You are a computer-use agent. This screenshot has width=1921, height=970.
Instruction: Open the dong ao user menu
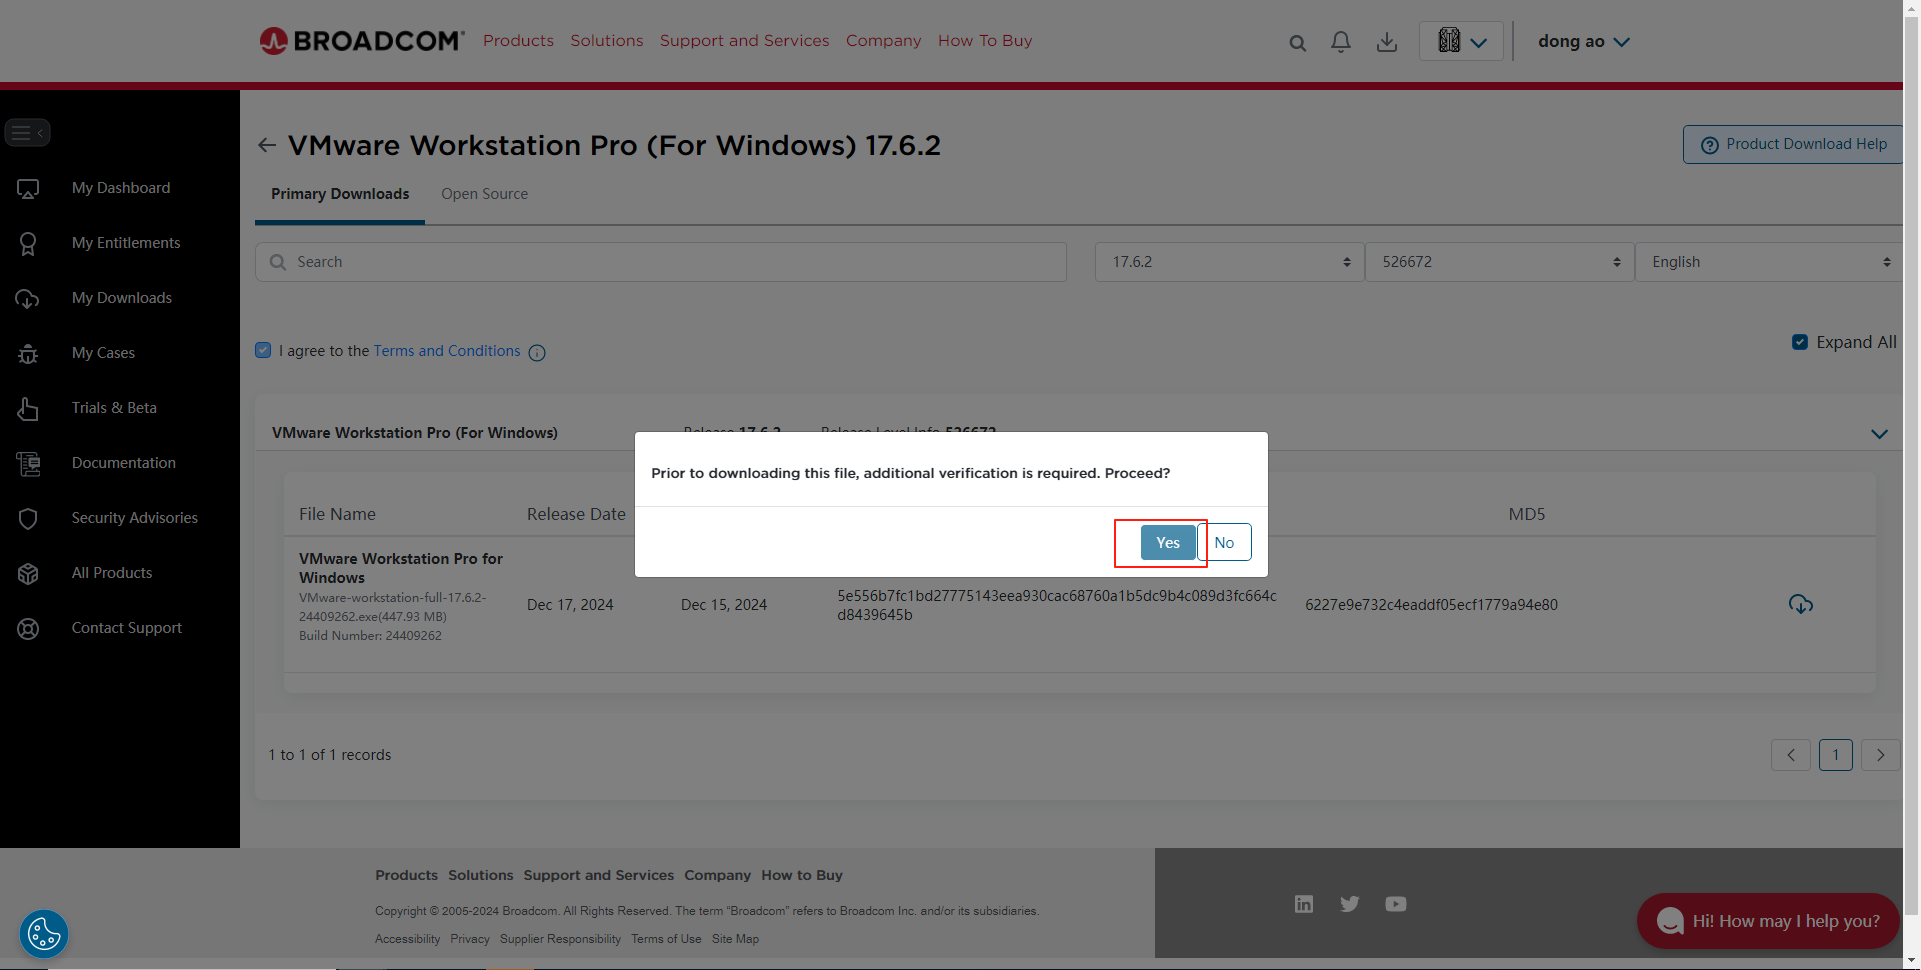1584,41
